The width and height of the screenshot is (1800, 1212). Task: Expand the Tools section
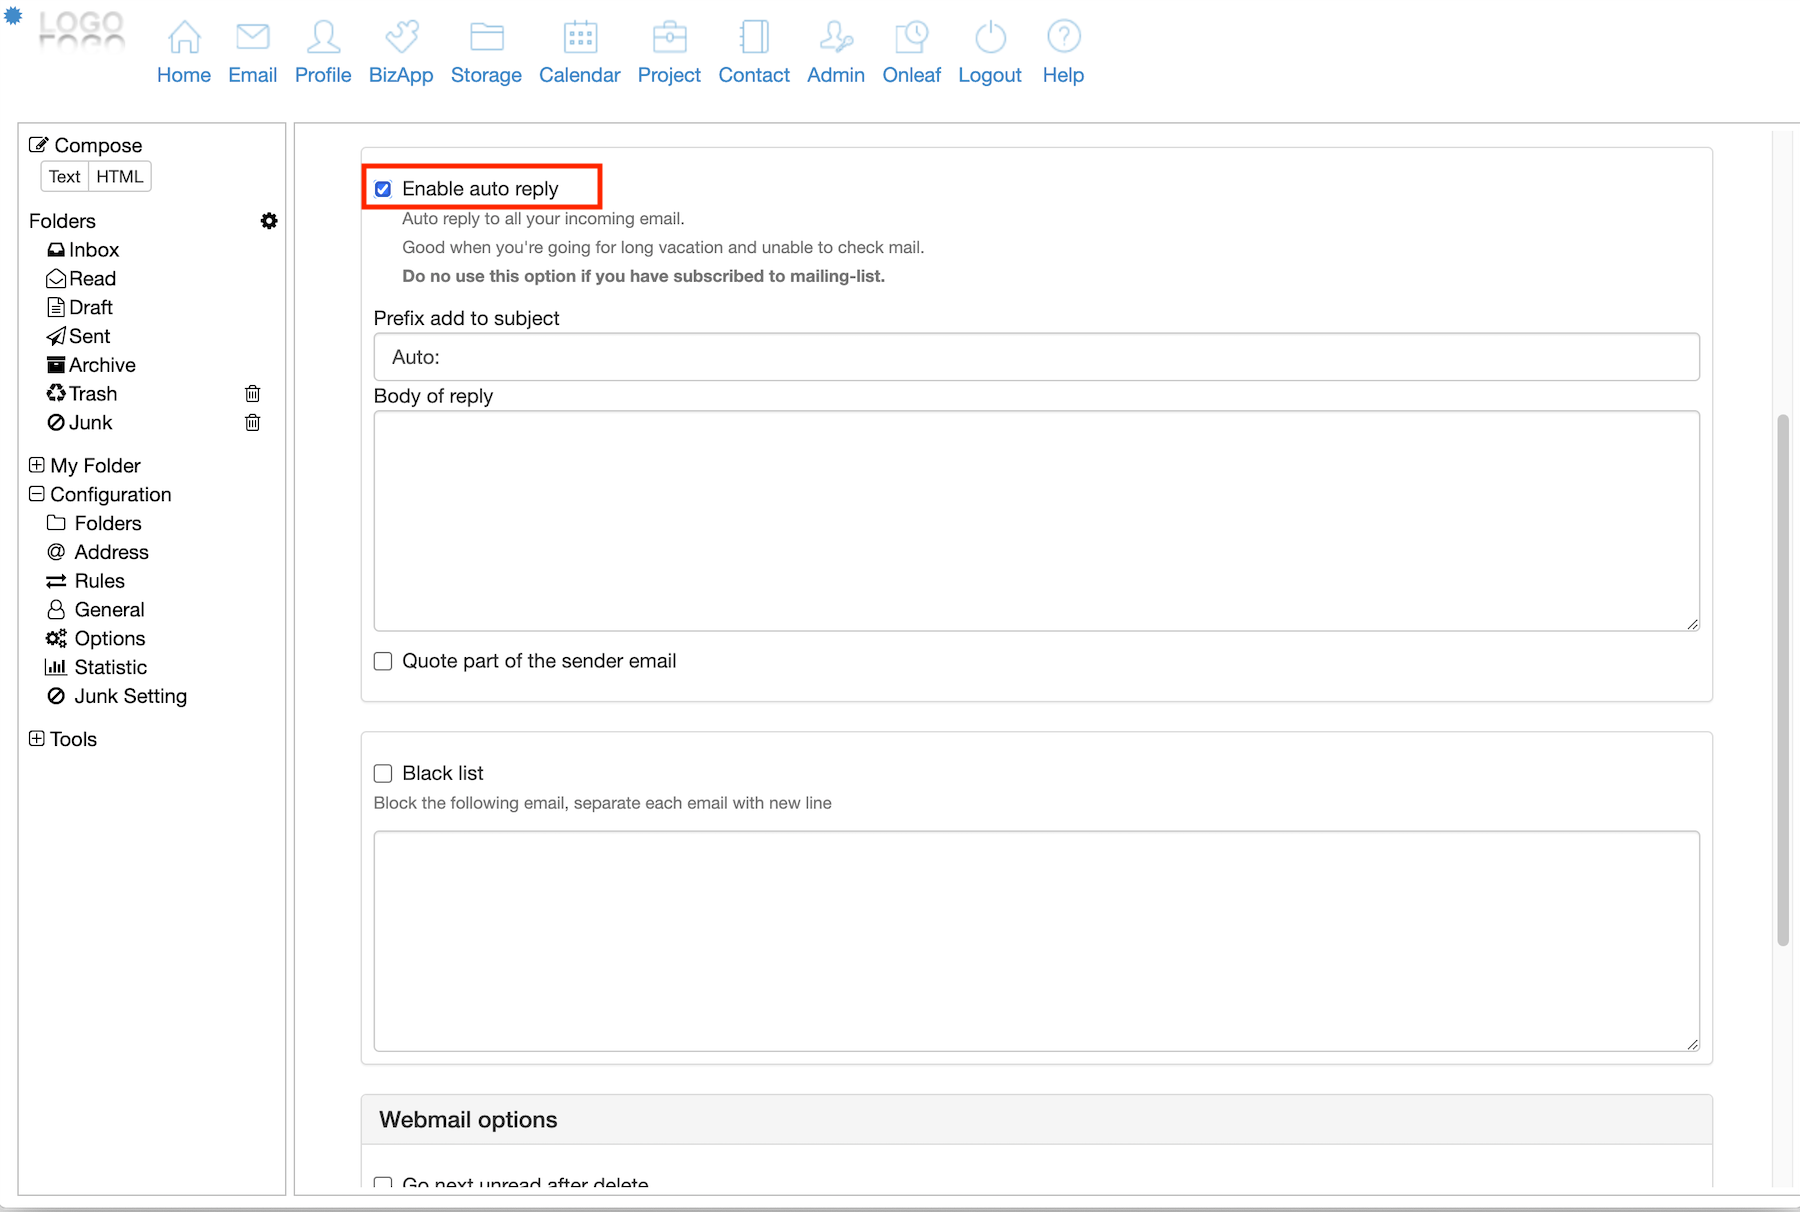(x=37, y=739)
